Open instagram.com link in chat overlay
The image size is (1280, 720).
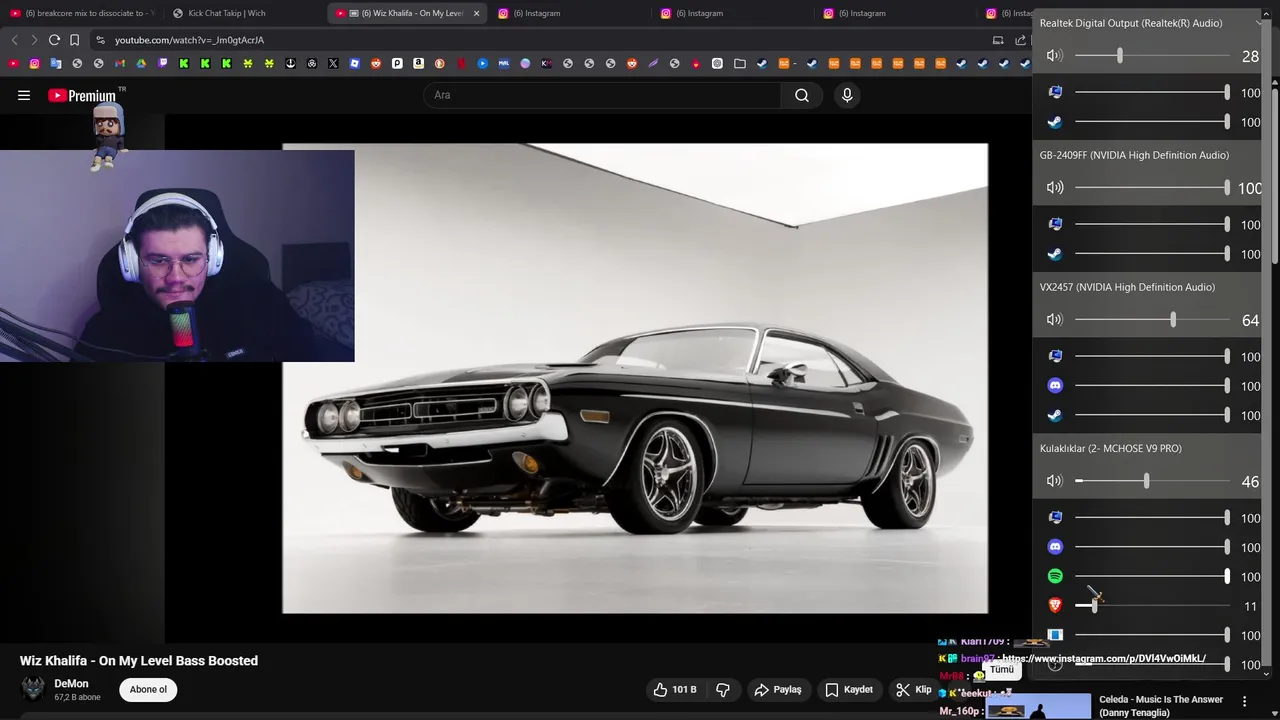pyautogui.click(x=1104, y=659)
